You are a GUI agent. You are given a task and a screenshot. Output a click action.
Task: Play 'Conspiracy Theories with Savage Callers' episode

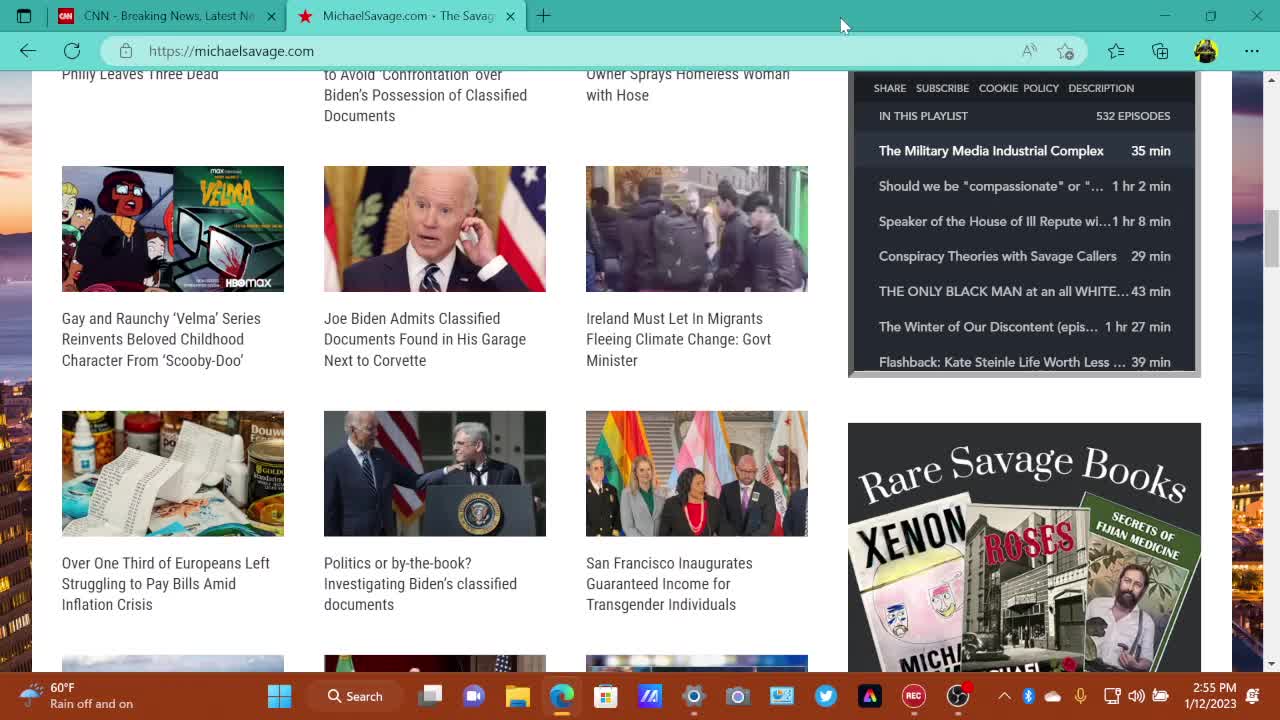(x=1024, y=256)
